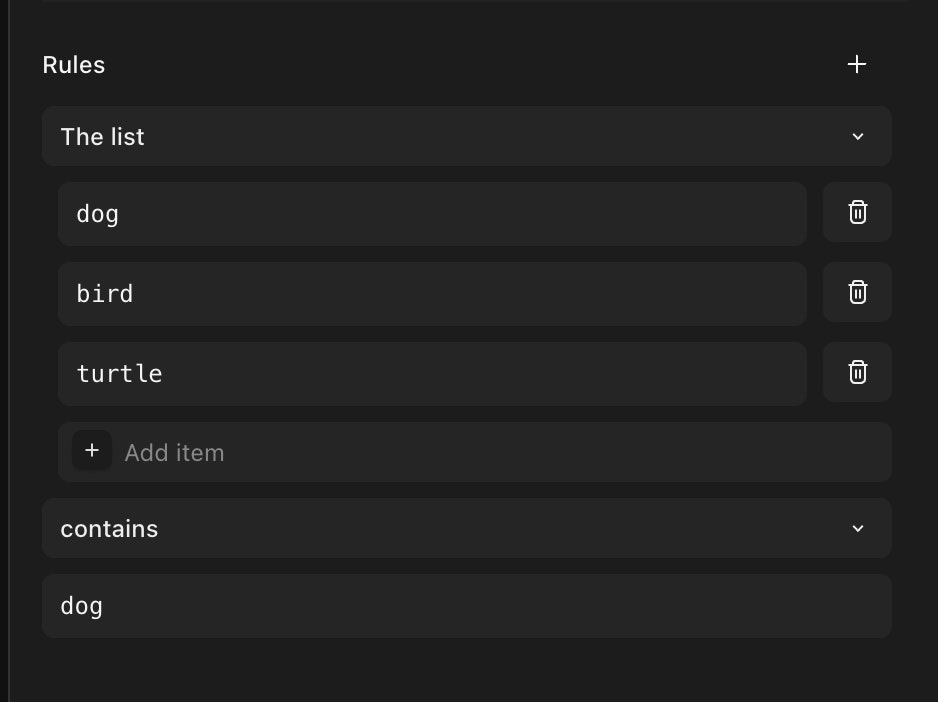Click the plus icon beside Rules
The image size is (938, 702).
[x=857, y=65]
